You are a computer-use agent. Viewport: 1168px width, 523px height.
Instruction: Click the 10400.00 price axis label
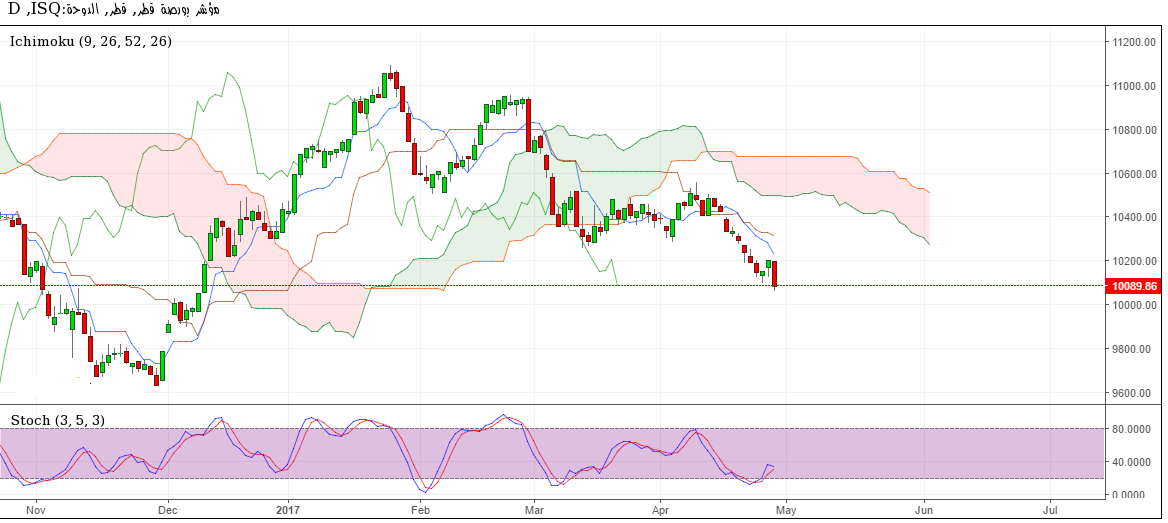pos(1132,218)
